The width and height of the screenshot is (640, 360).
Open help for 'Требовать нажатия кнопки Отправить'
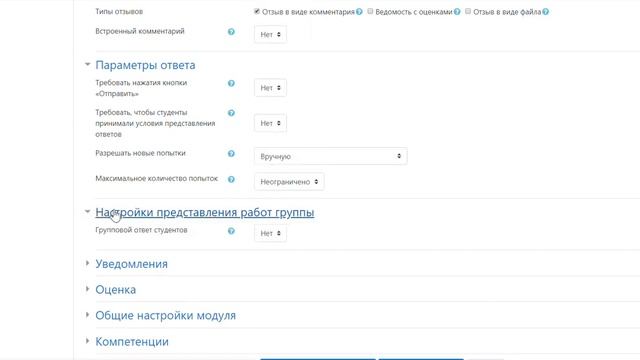pos(231,83)
